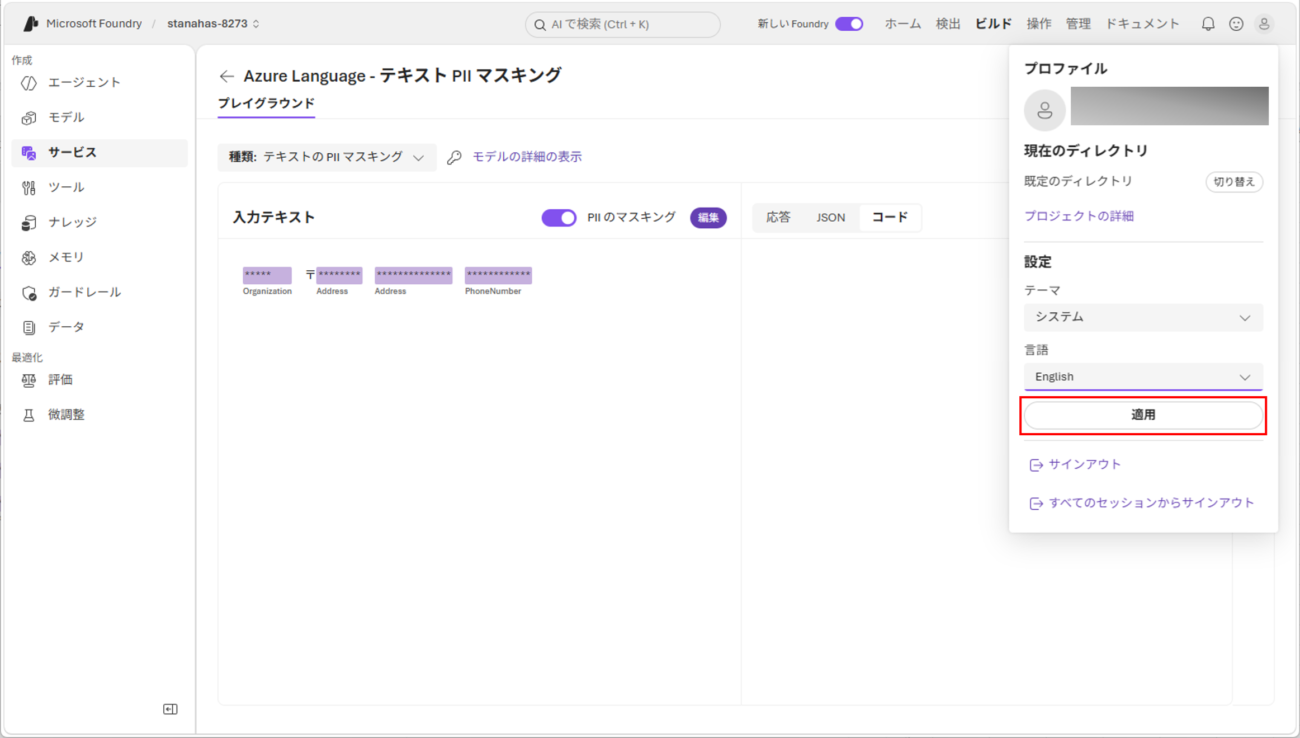Click the ナレッジ sidebar icon
Viewport: 1300px width, 738px height.
click(29, 223)
